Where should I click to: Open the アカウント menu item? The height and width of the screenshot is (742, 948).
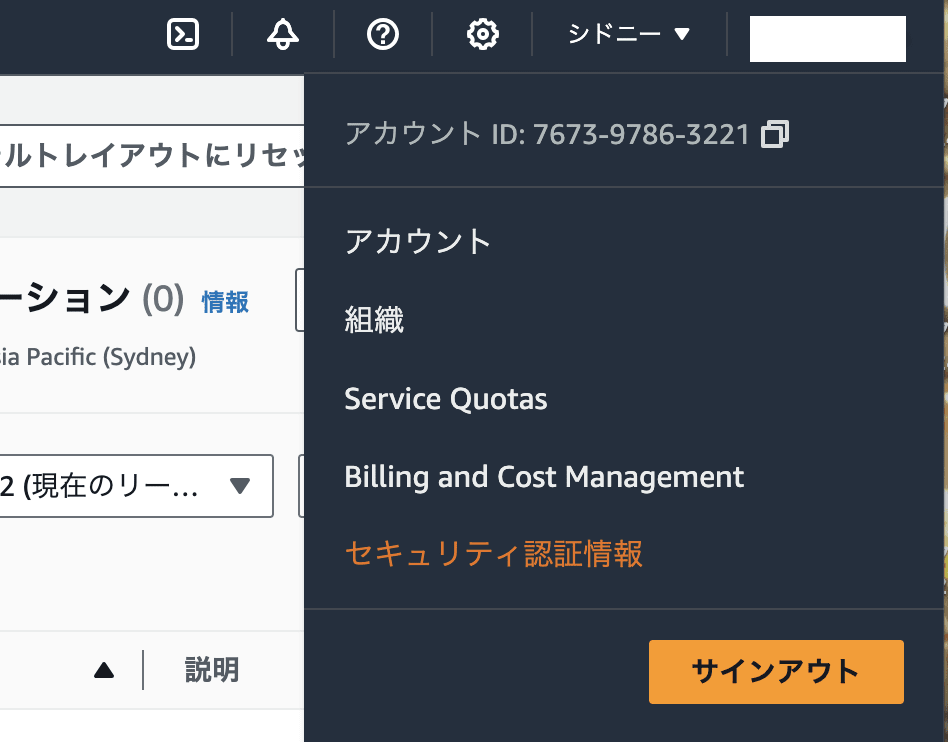click(x=417, y=241)
